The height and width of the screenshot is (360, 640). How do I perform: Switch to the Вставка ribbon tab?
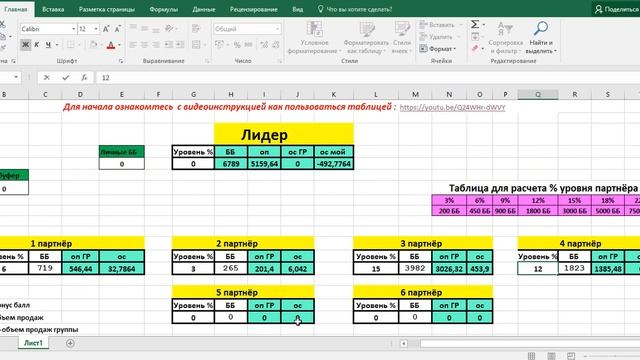(53, 9)
